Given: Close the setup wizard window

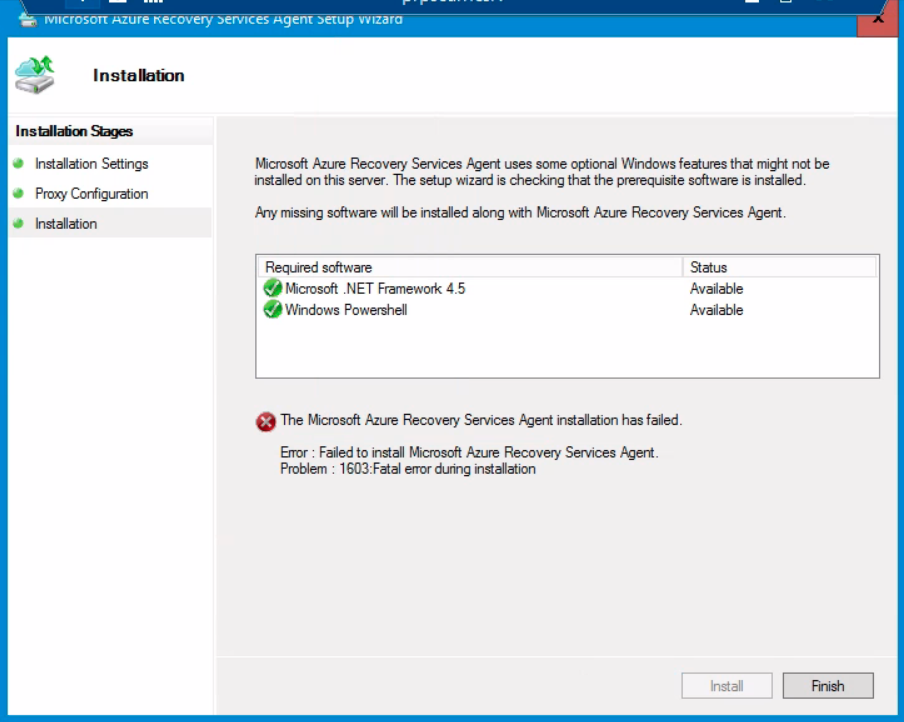Looking at the screenshot, I should (877, 21).
